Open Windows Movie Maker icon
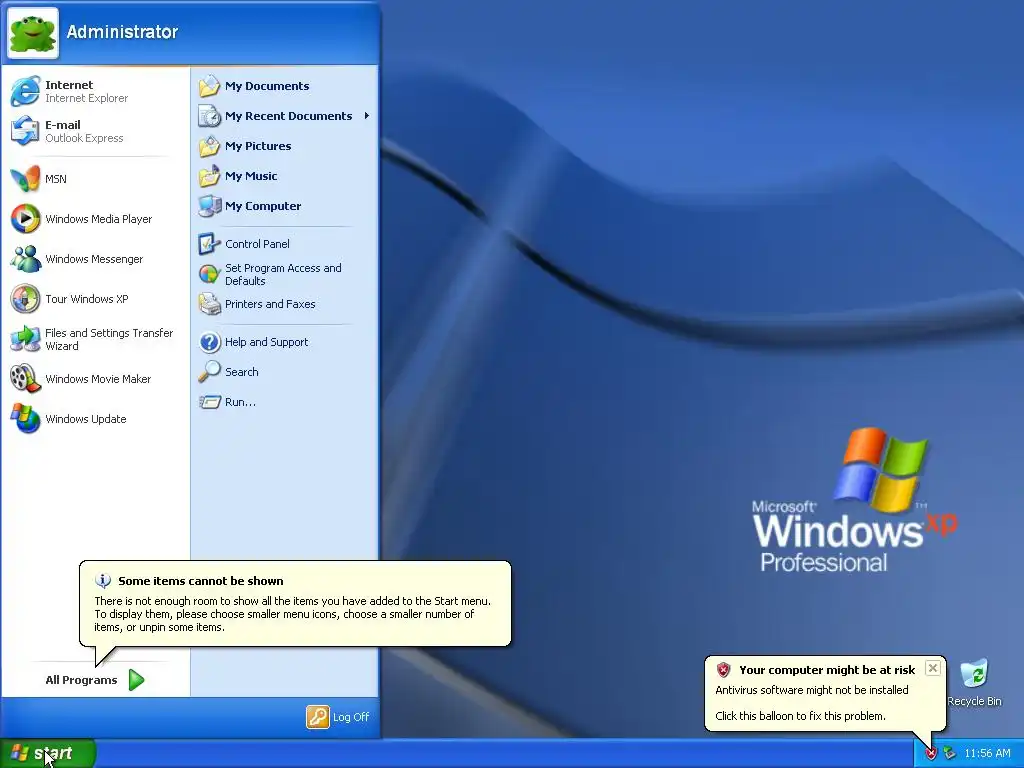 (x=25, y=379)
